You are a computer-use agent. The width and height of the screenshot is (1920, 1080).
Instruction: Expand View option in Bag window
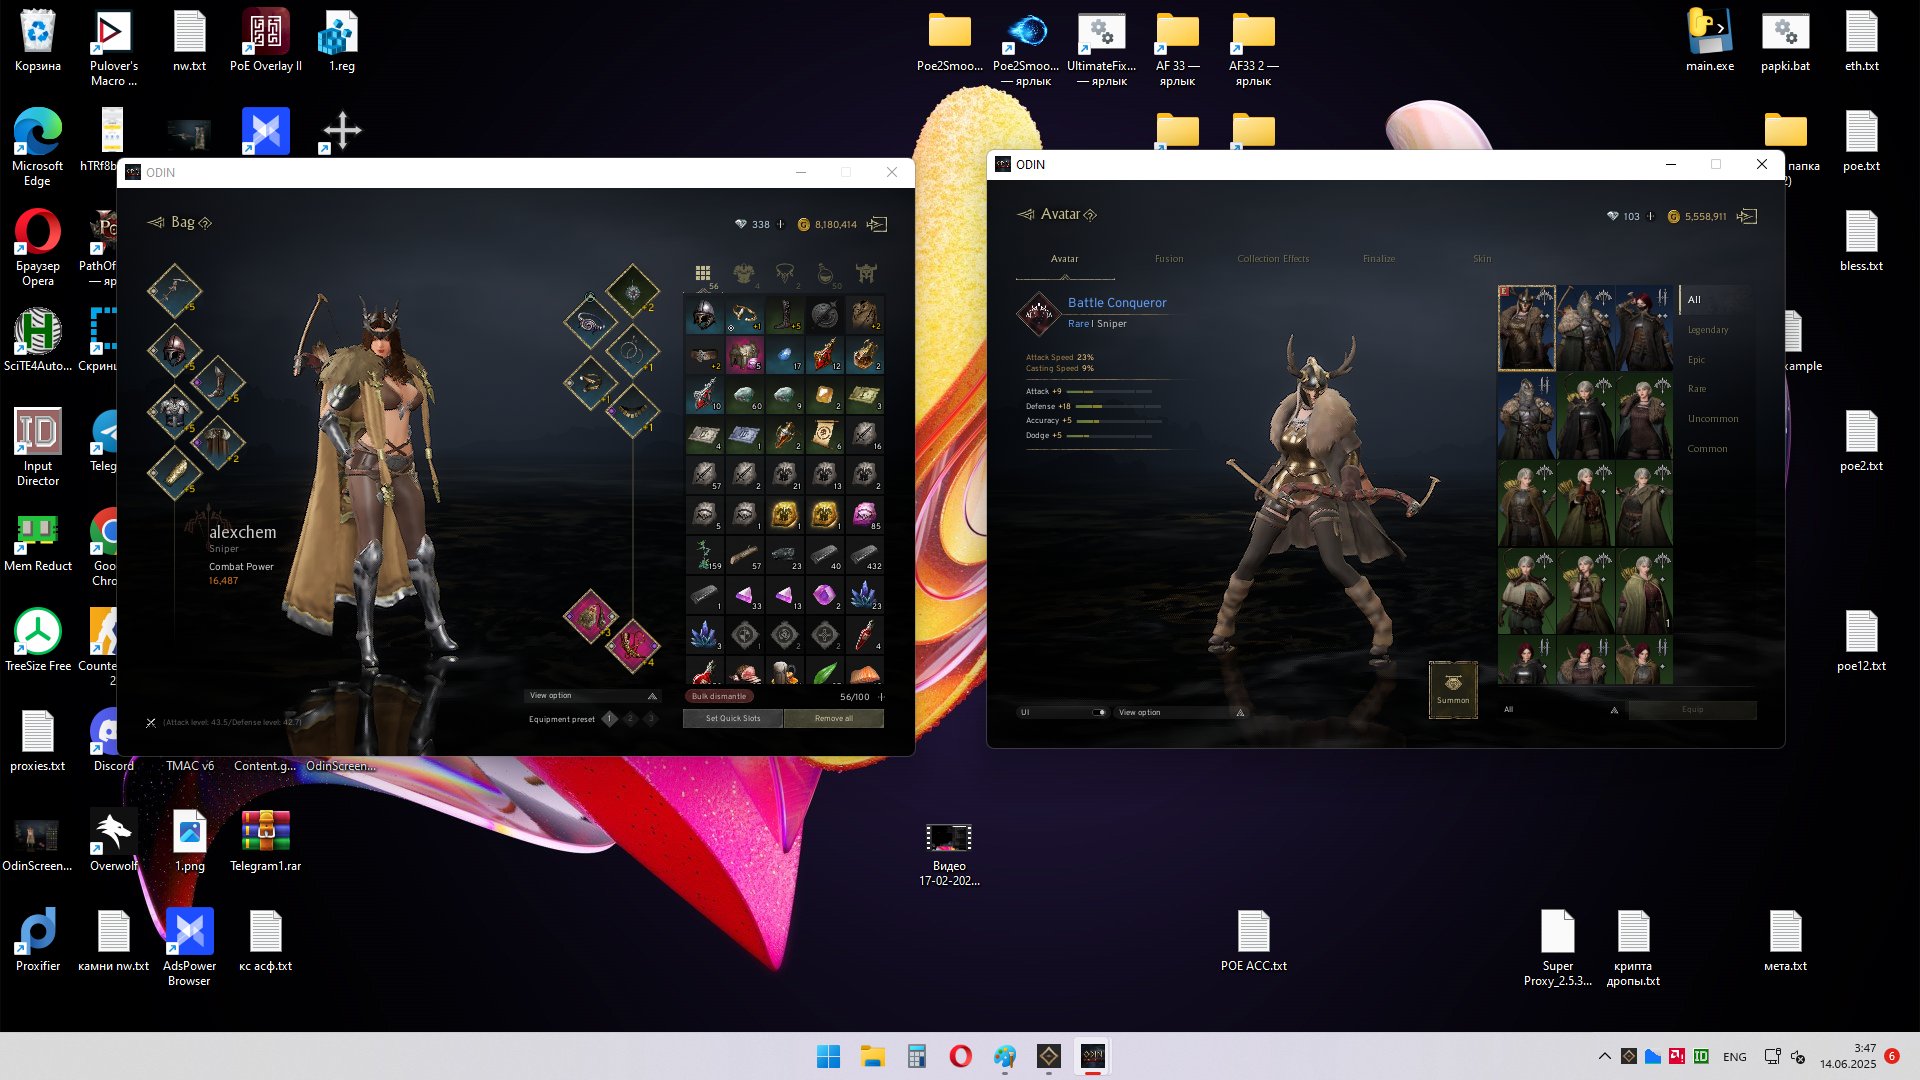(592, 696)
